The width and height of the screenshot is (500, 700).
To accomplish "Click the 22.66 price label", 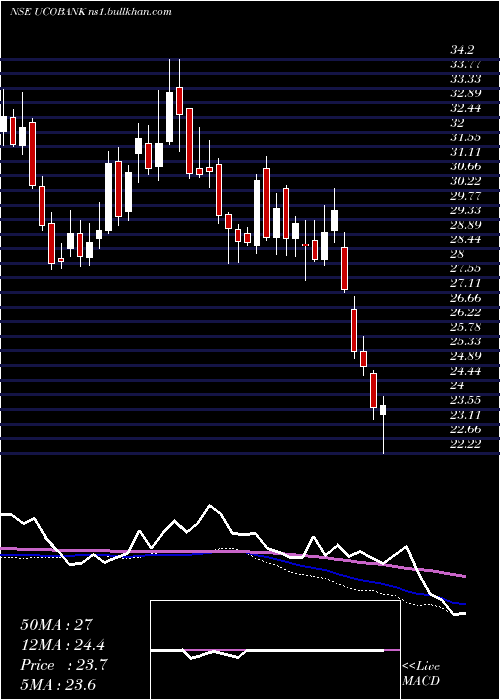I will tap(465, 429).
